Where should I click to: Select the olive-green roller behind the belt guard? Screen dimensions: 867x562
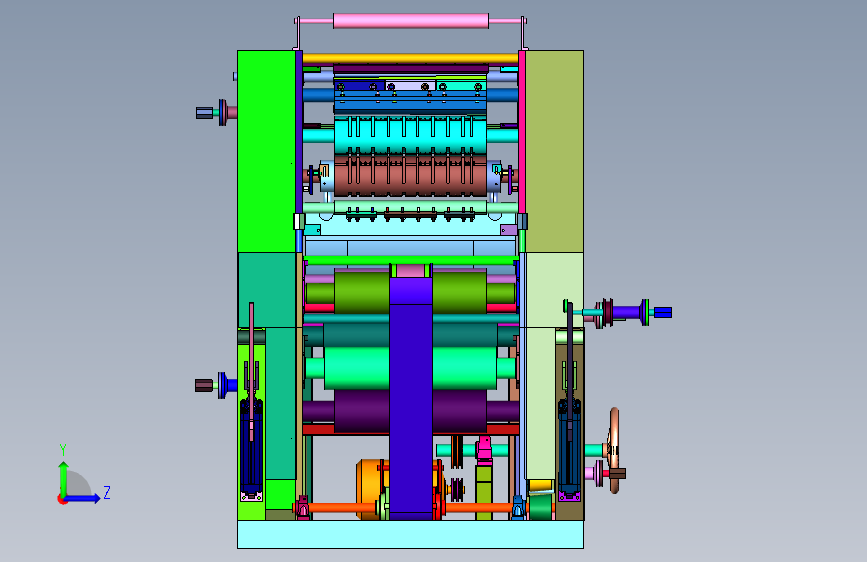pos(362,292)
